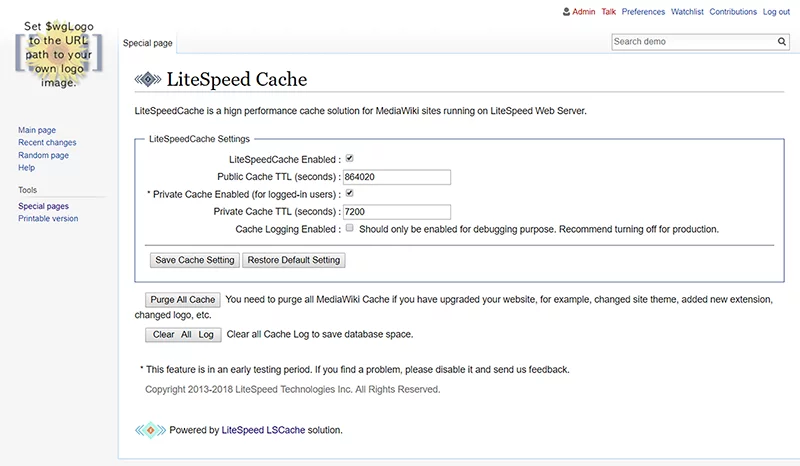Uncheck Private Cache Enabled checkbox
800x466 pixels.
(x=349, y=193)
